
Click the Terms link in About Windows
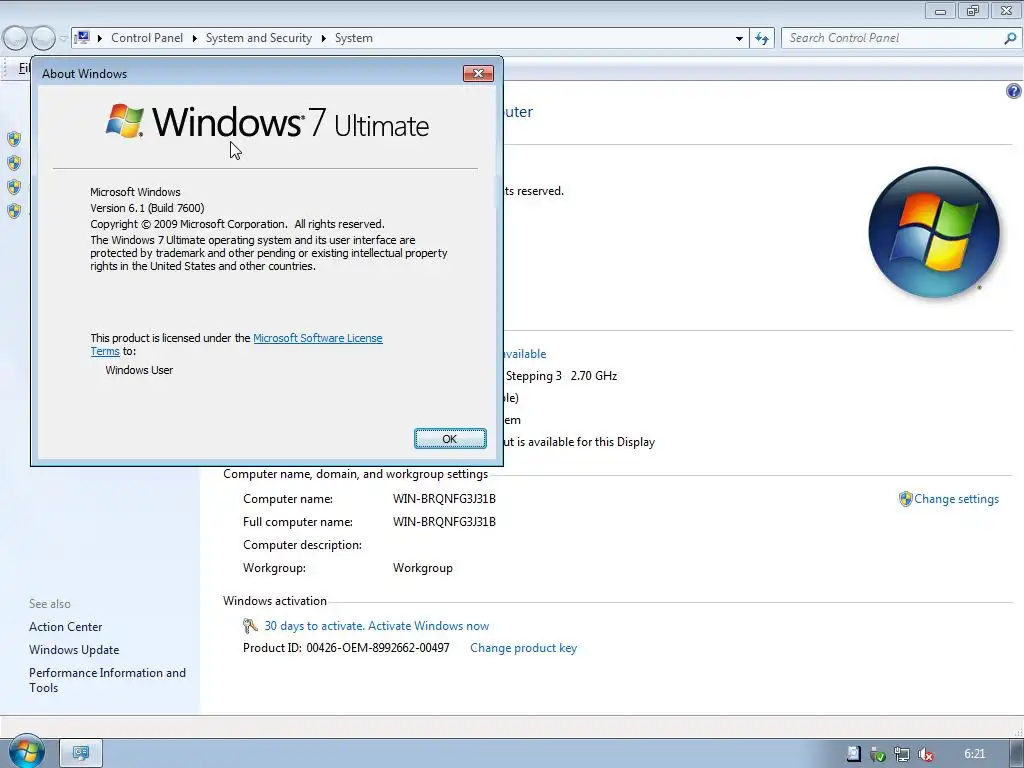(105, 351)
